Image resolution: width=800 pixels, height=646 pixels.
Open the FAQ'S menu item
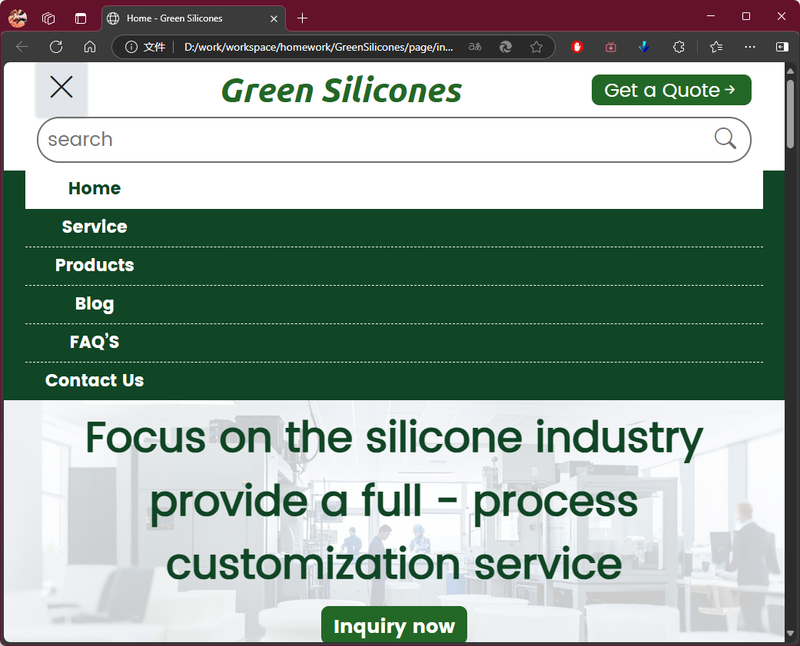point(94,341)
